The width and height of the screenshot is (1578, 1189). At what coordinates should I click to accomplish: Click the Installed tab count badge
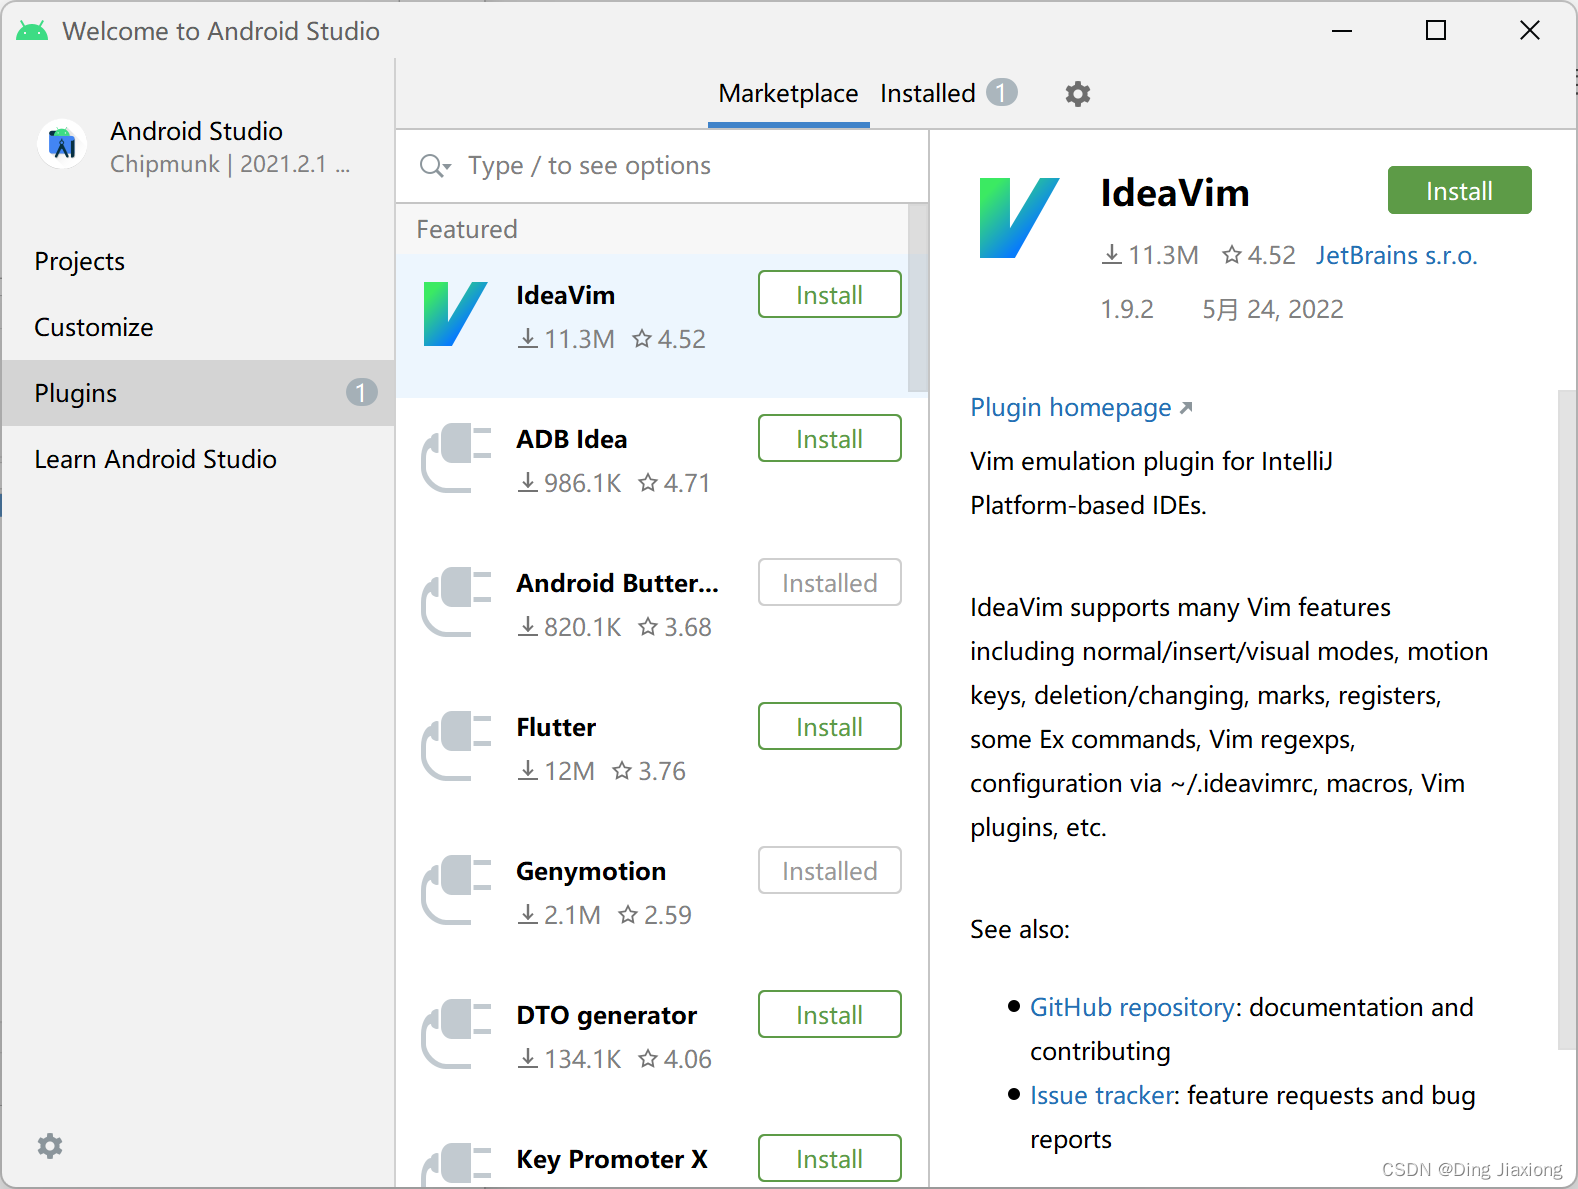[x=1001, y=92]
